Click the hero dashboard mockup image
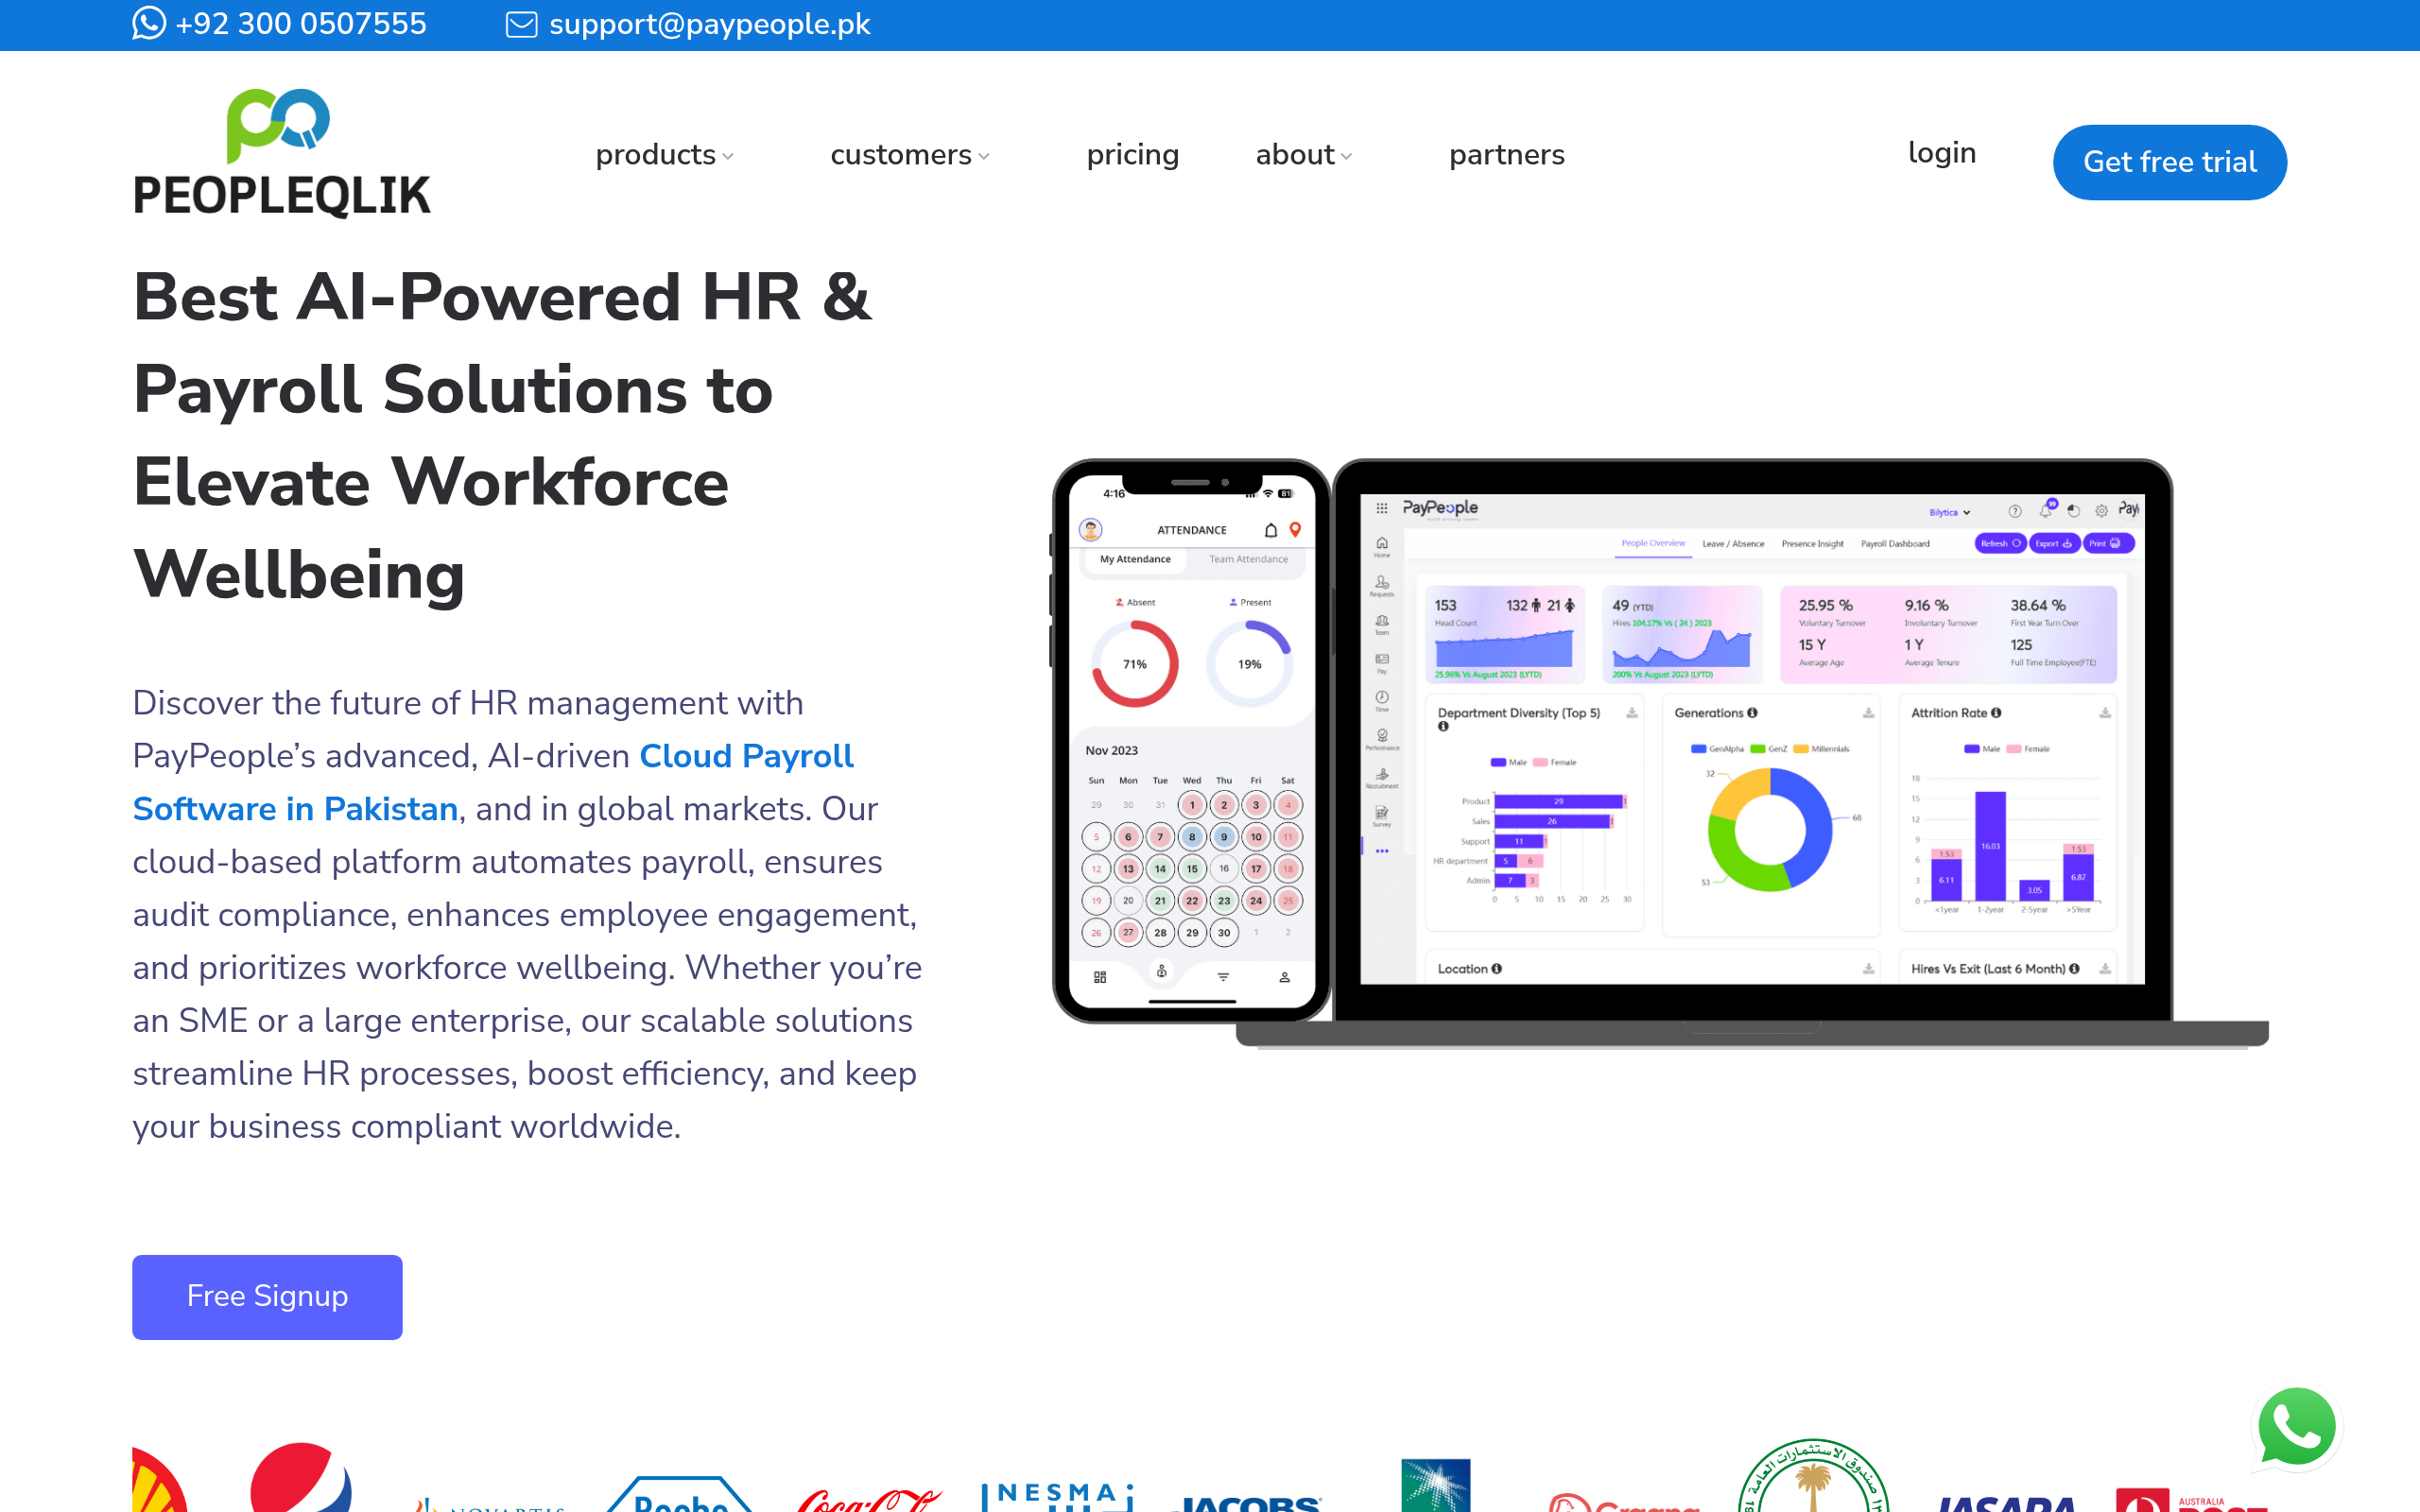The height and width of the screenshot is (1512, 2420). [1660, 752]
